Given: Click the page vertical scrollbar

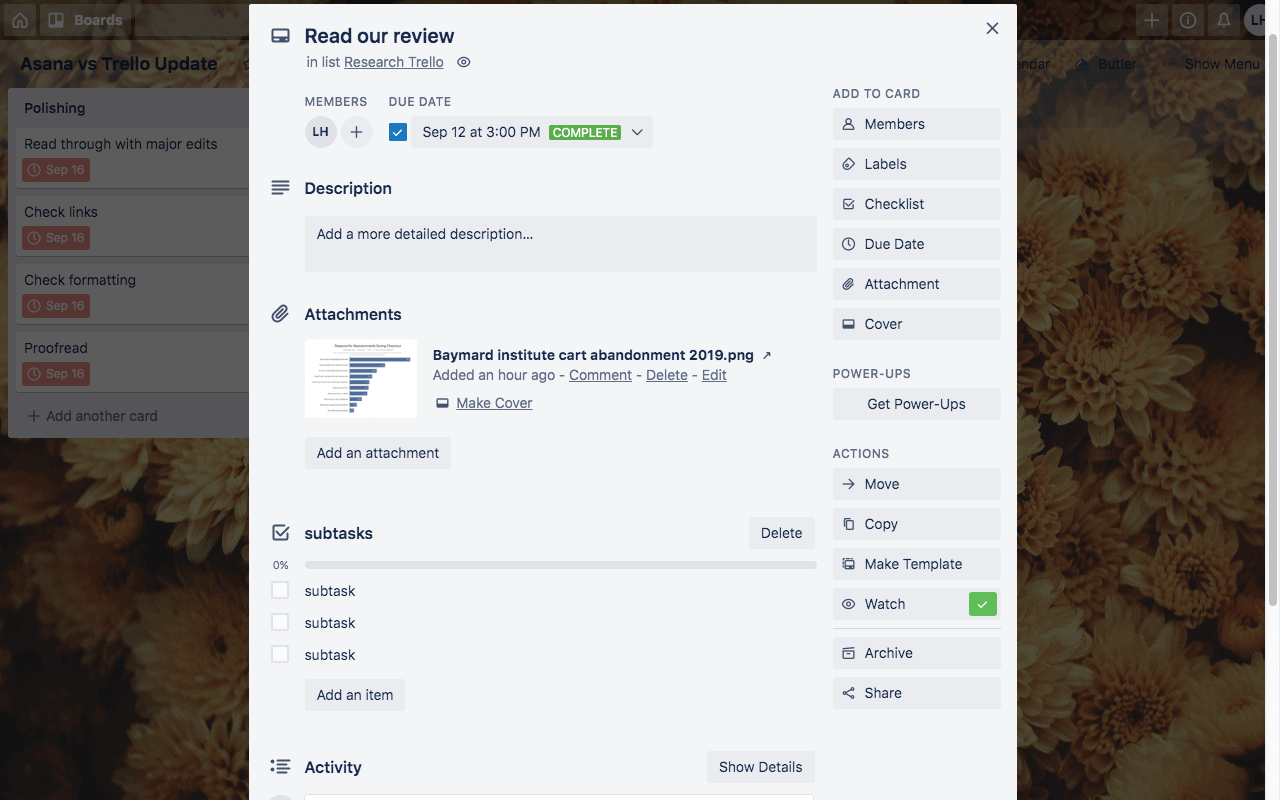Looking at the screenshot, I should click(1273, 320).
